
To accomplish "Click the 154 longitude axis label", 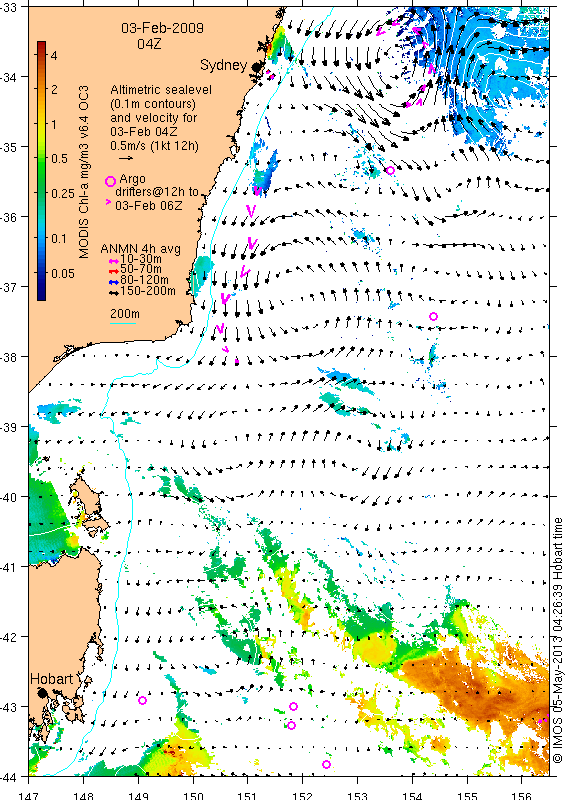I will pos(412,795).
